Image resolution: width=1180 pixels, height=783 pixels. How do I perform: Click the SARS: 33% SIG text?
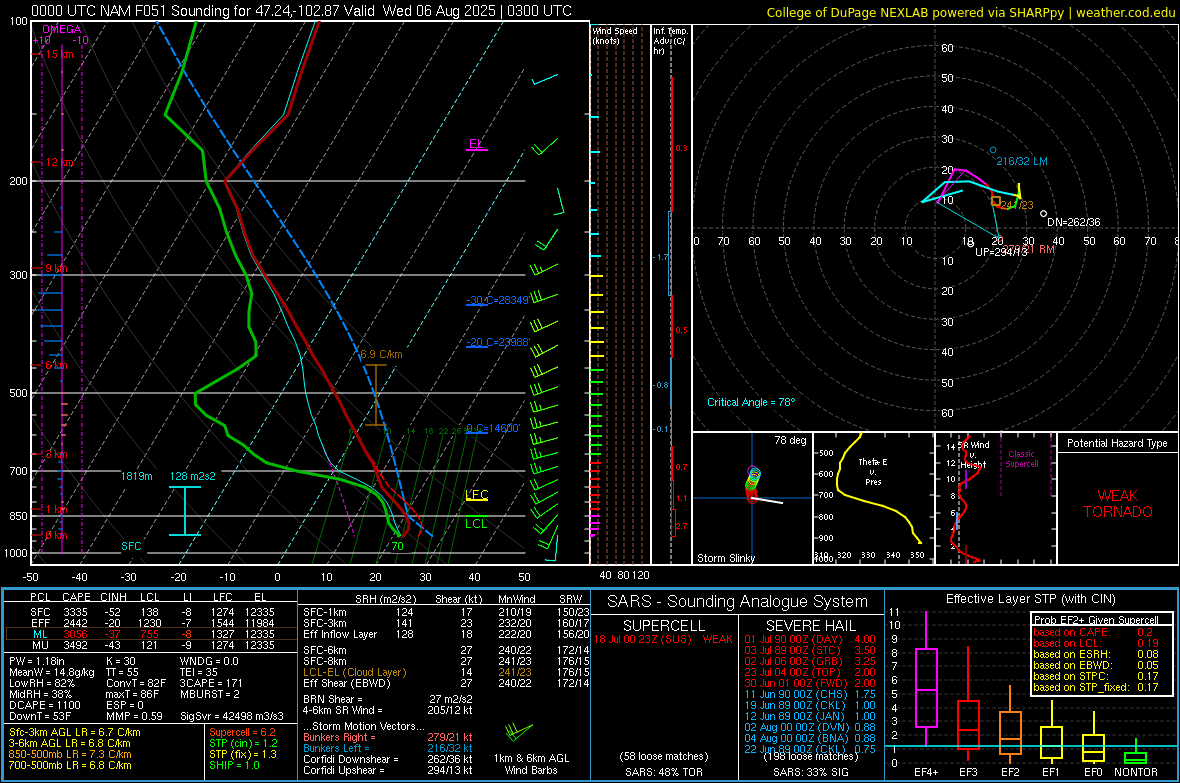point(810,772)
